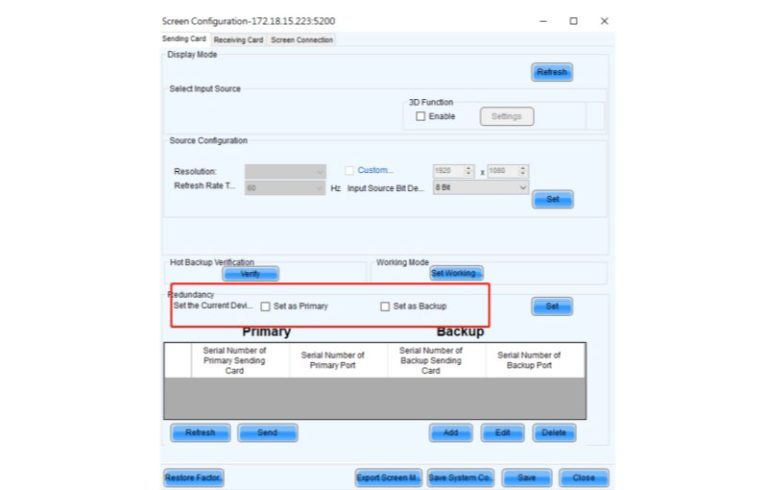Enable the 3D Function checkbox
Screen dimensions: 768x490
tap(420, 117)
